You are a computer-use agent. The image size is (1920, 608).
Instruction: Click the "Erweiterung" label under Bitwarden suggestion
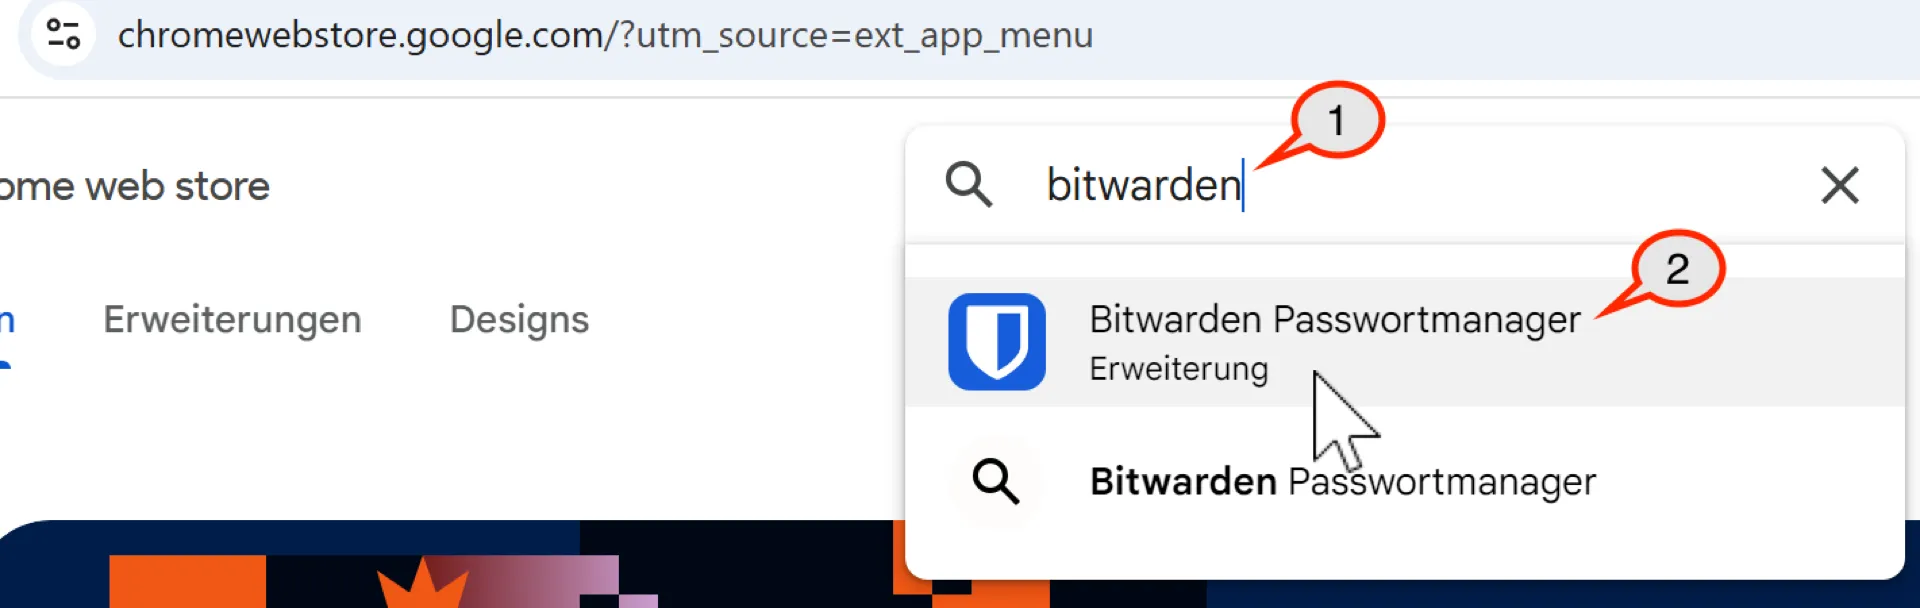pyautogui.click(x=1179, y=369)
